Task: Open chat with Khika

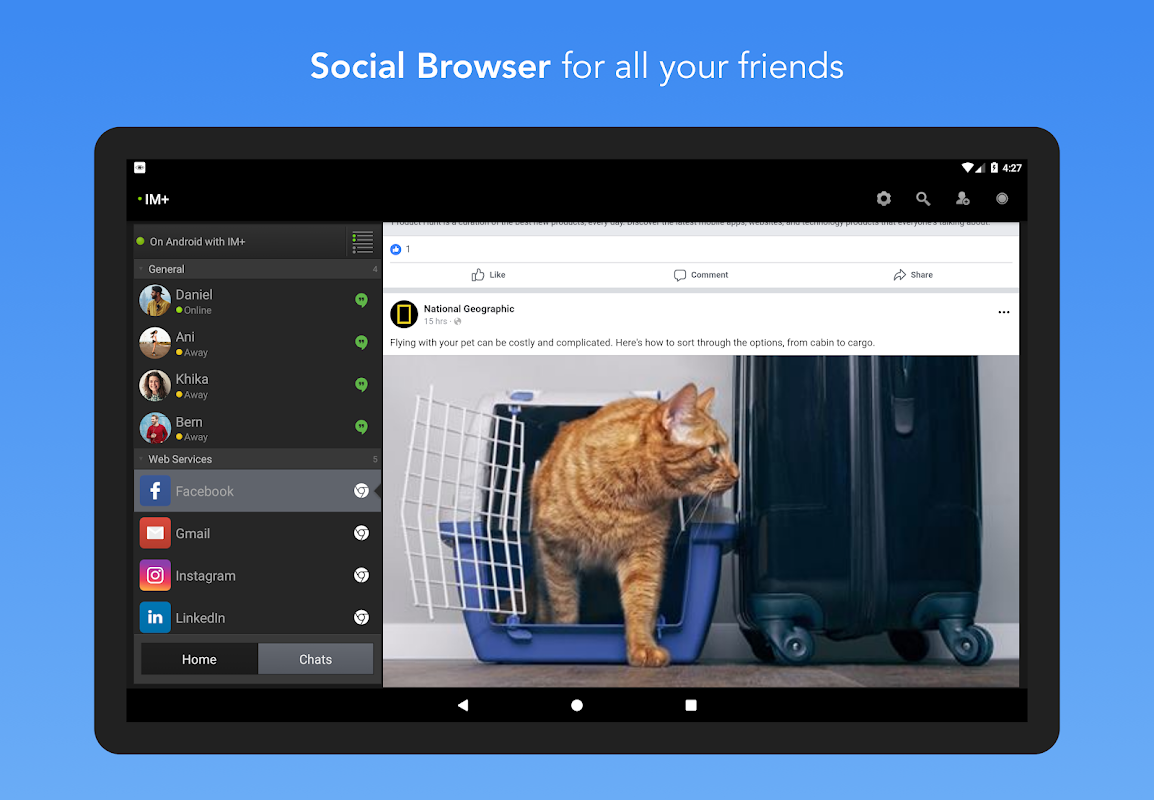Action: 258,385
